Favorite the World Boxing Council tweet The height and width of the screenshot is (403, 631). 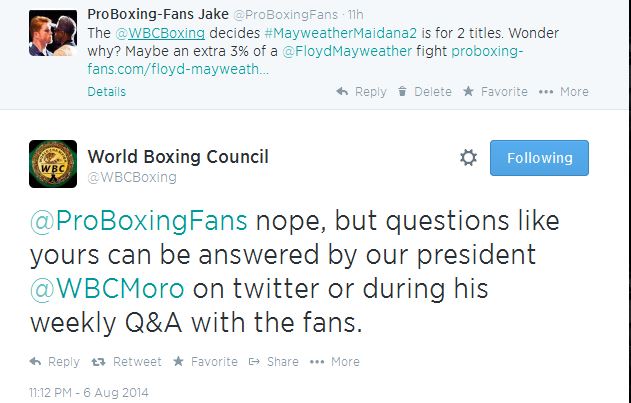point(205,361)
